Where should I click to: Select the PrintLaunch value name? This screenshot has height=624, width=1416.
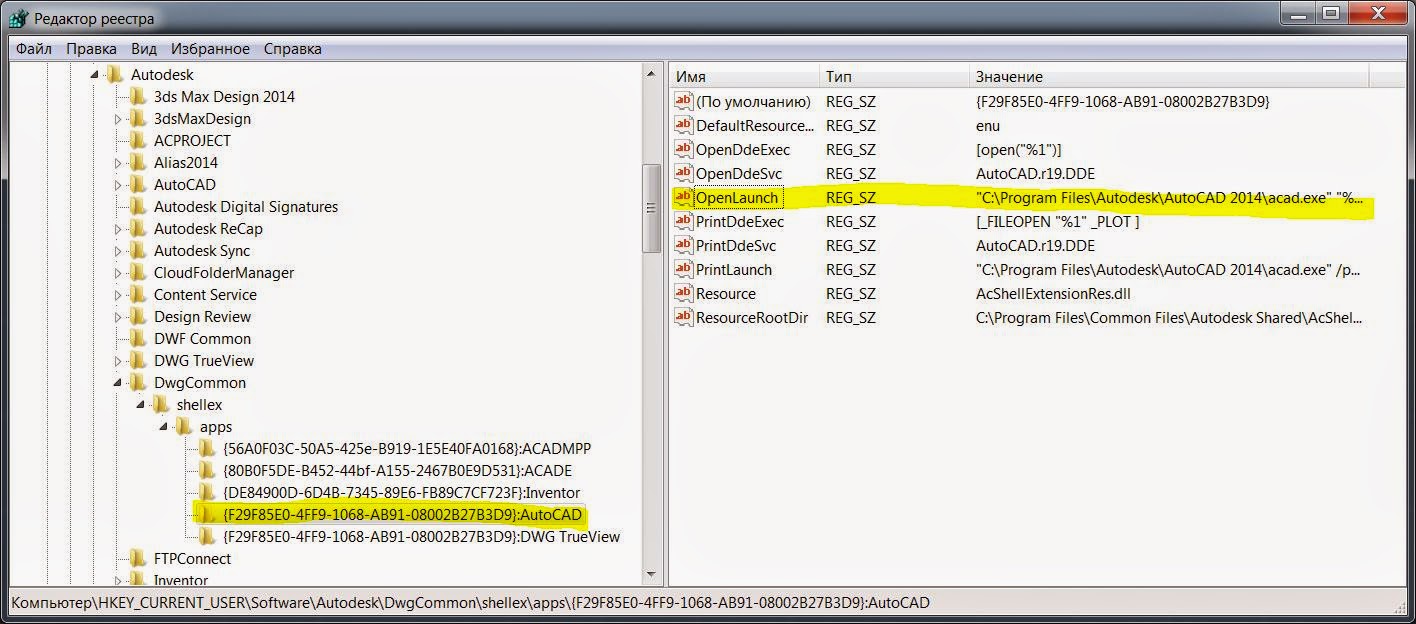click(734, 269)
